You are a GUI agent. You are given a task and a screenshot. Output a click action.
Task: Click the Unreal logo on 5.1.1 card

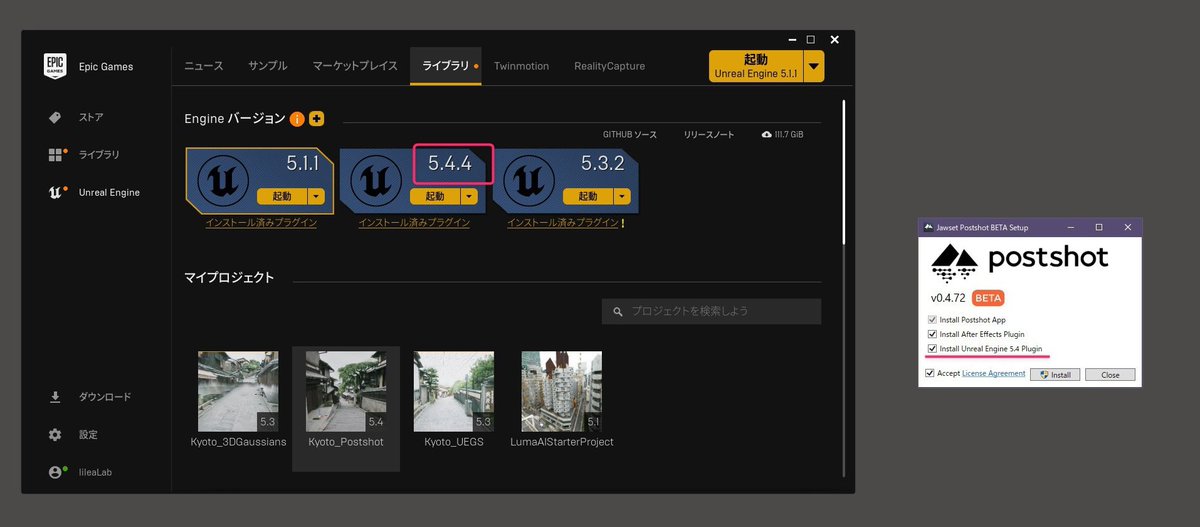pyautogui.click(x=221, y=180)
